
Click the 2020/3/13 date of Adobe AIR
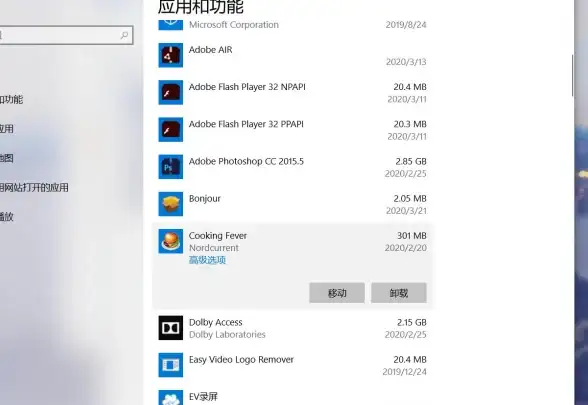[x=406, y=62]
